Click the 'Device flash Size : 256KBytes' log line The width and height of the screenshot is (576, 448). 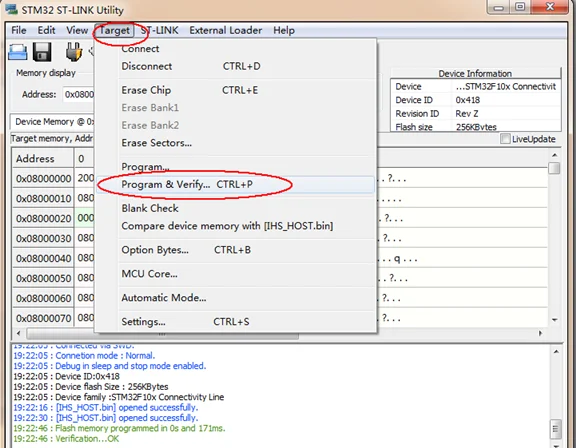coord(91,387)
